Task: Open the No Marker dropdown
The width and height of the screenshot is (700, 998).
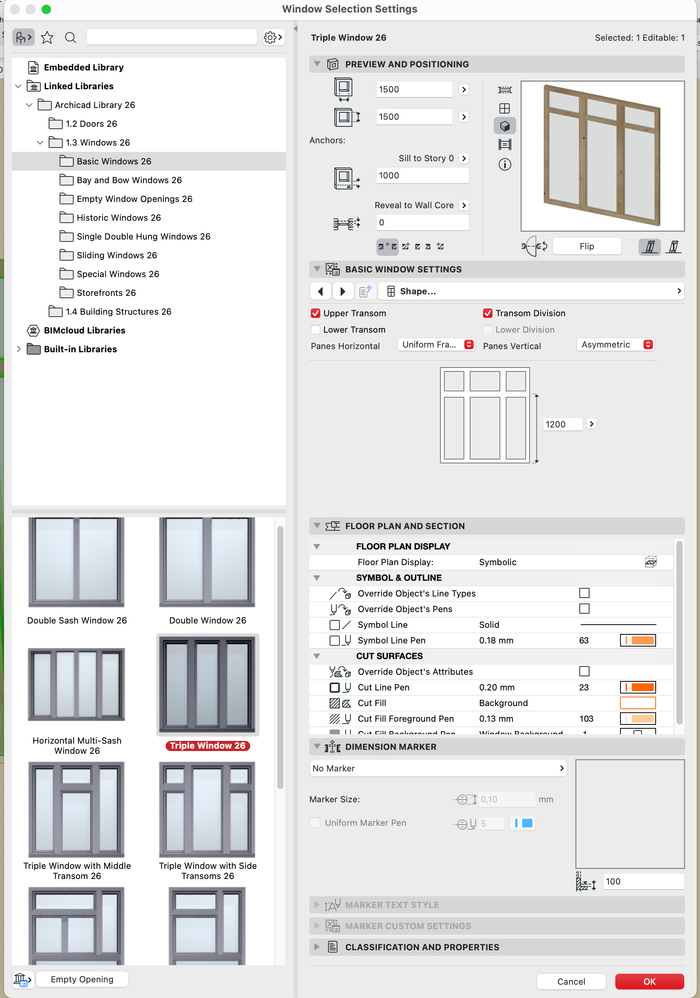Action: click(x=438, y=768)
